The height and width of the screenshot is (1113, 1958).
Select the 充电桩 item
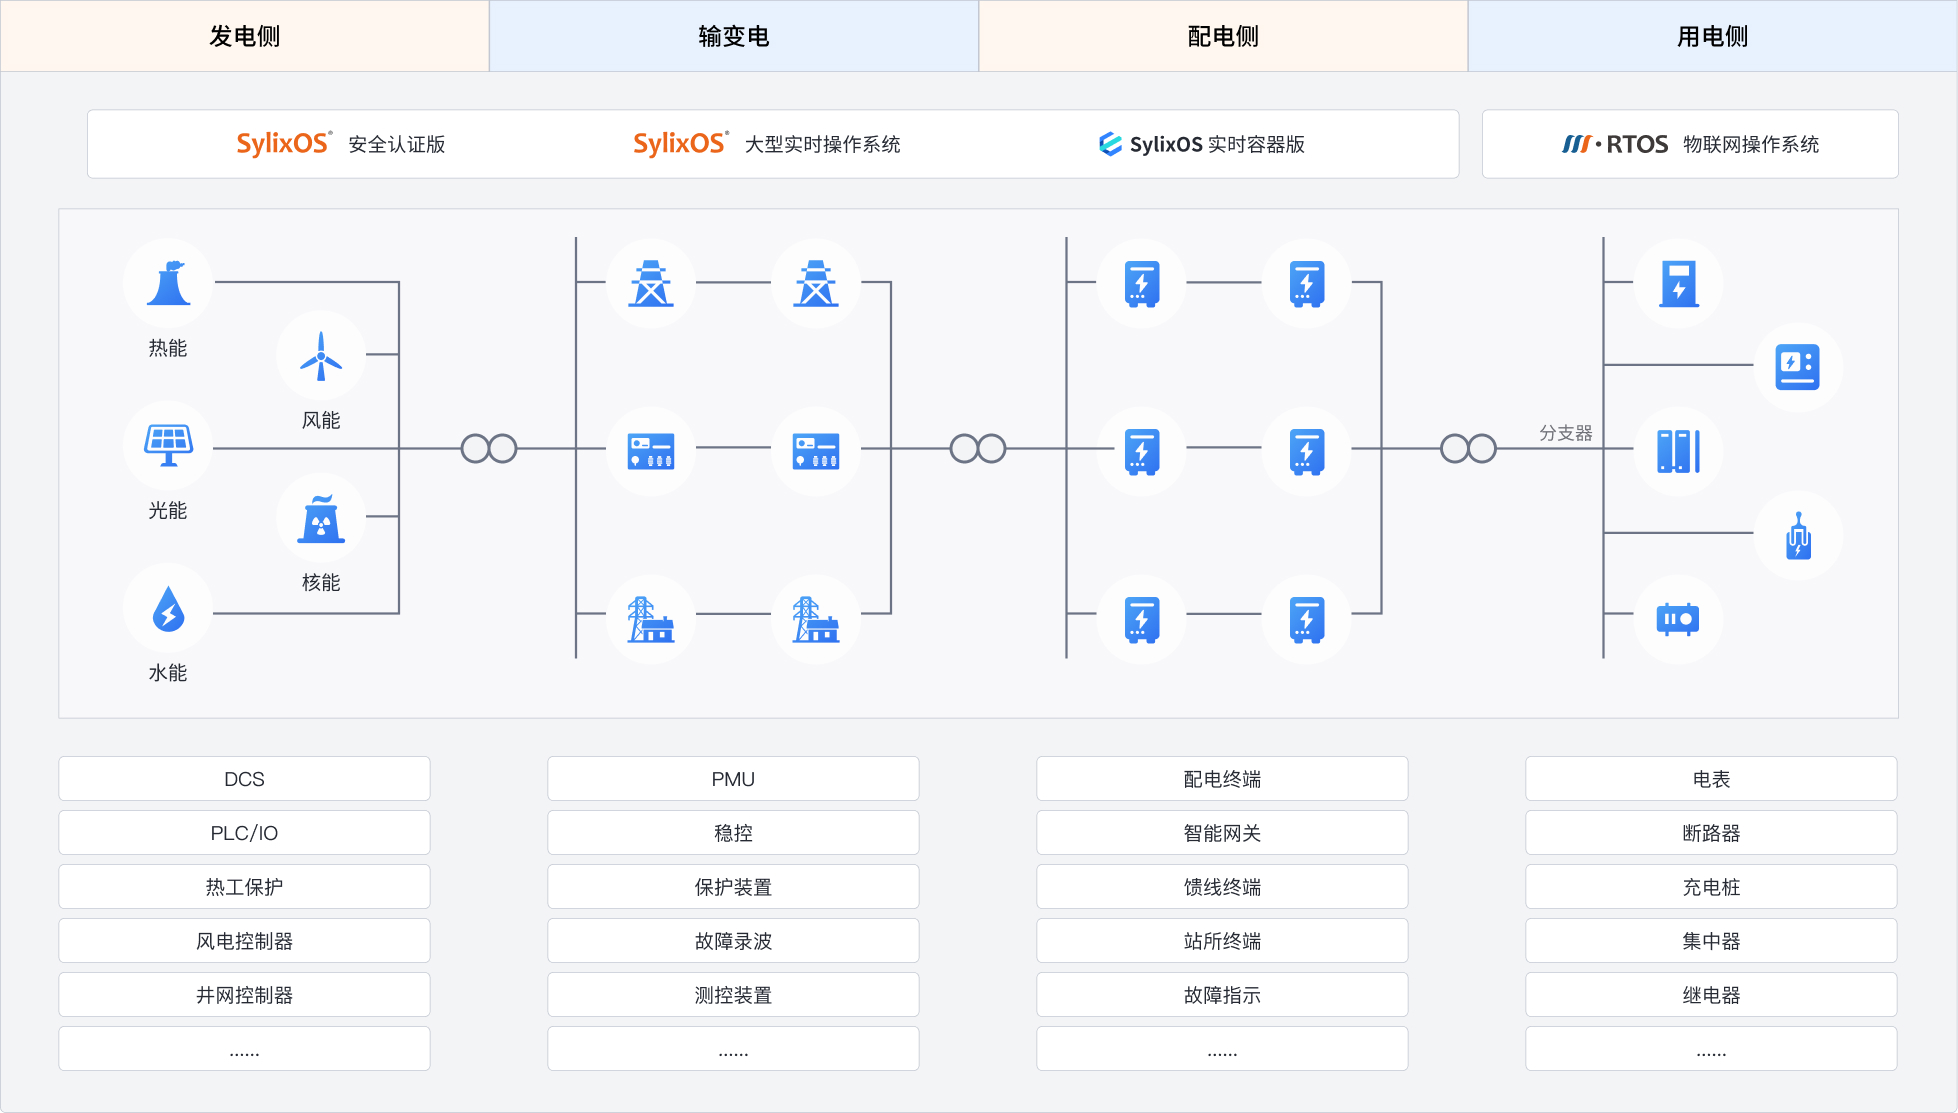[1711, 887]
